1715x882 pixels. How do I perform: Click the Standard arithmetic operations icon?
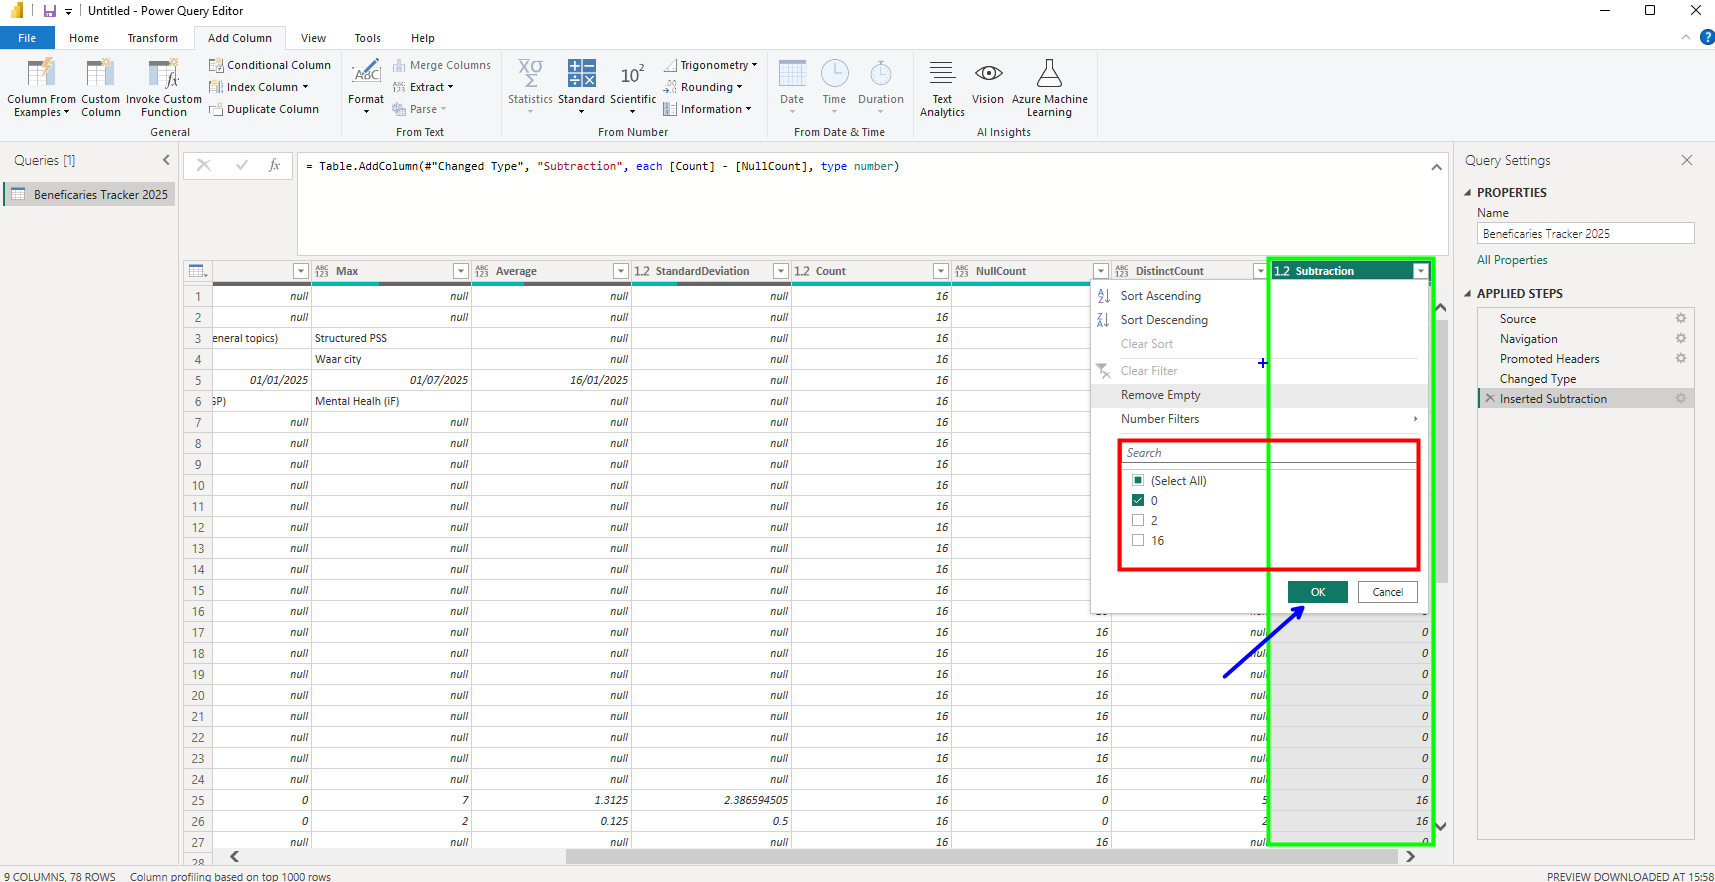[x=581, y=75]
